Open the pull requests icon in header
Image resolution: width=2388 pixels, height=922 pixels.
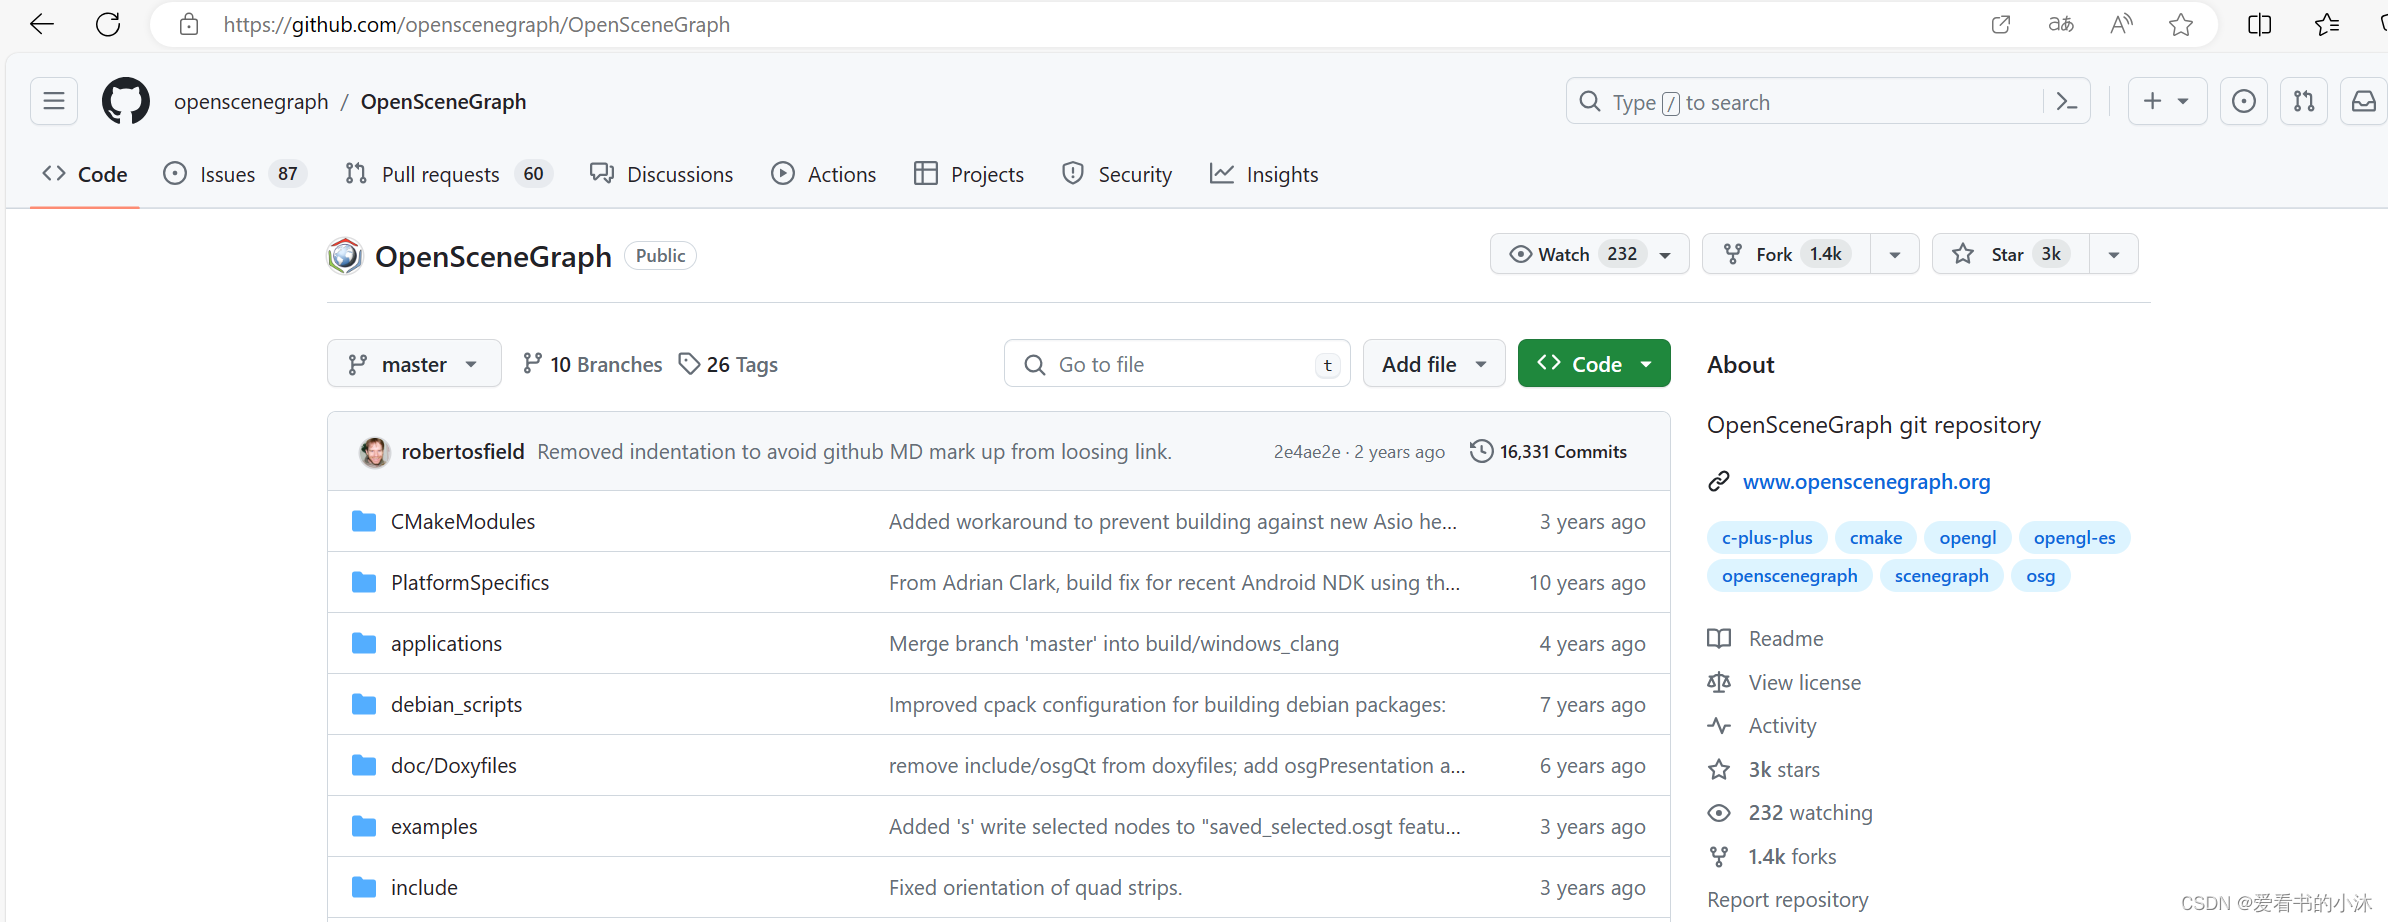coord(2304,101)
